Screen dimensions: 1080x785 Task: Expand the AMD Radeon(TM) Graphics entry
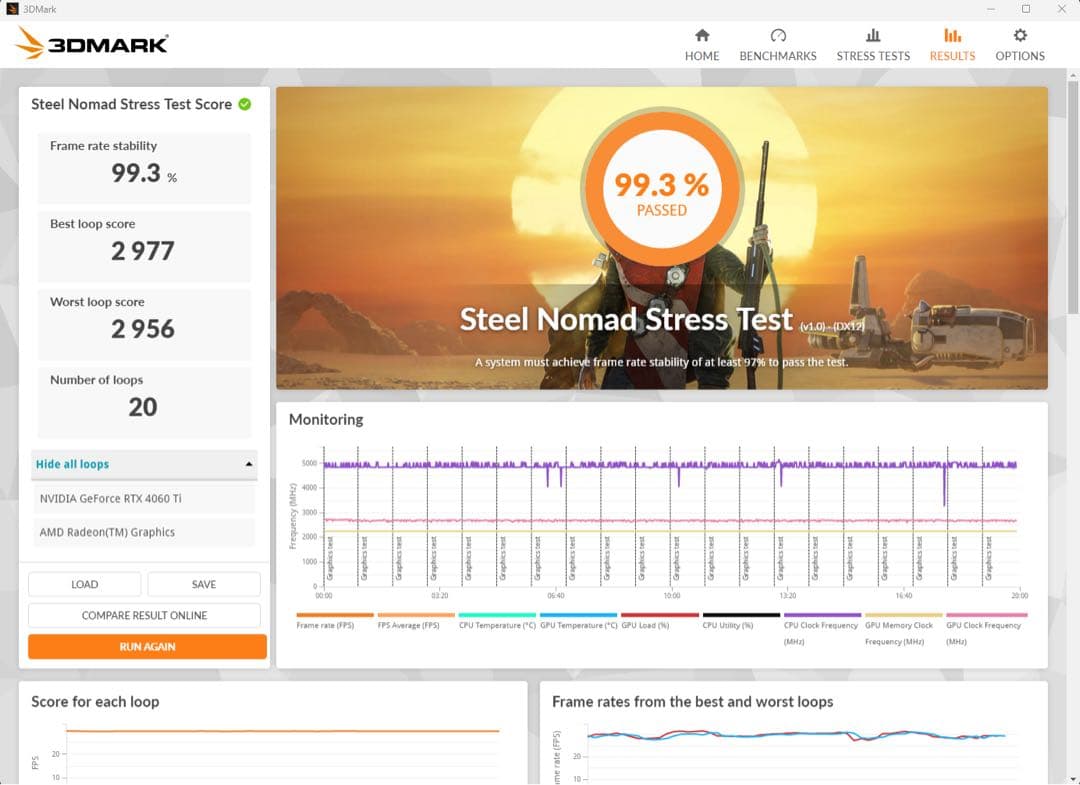144,532
